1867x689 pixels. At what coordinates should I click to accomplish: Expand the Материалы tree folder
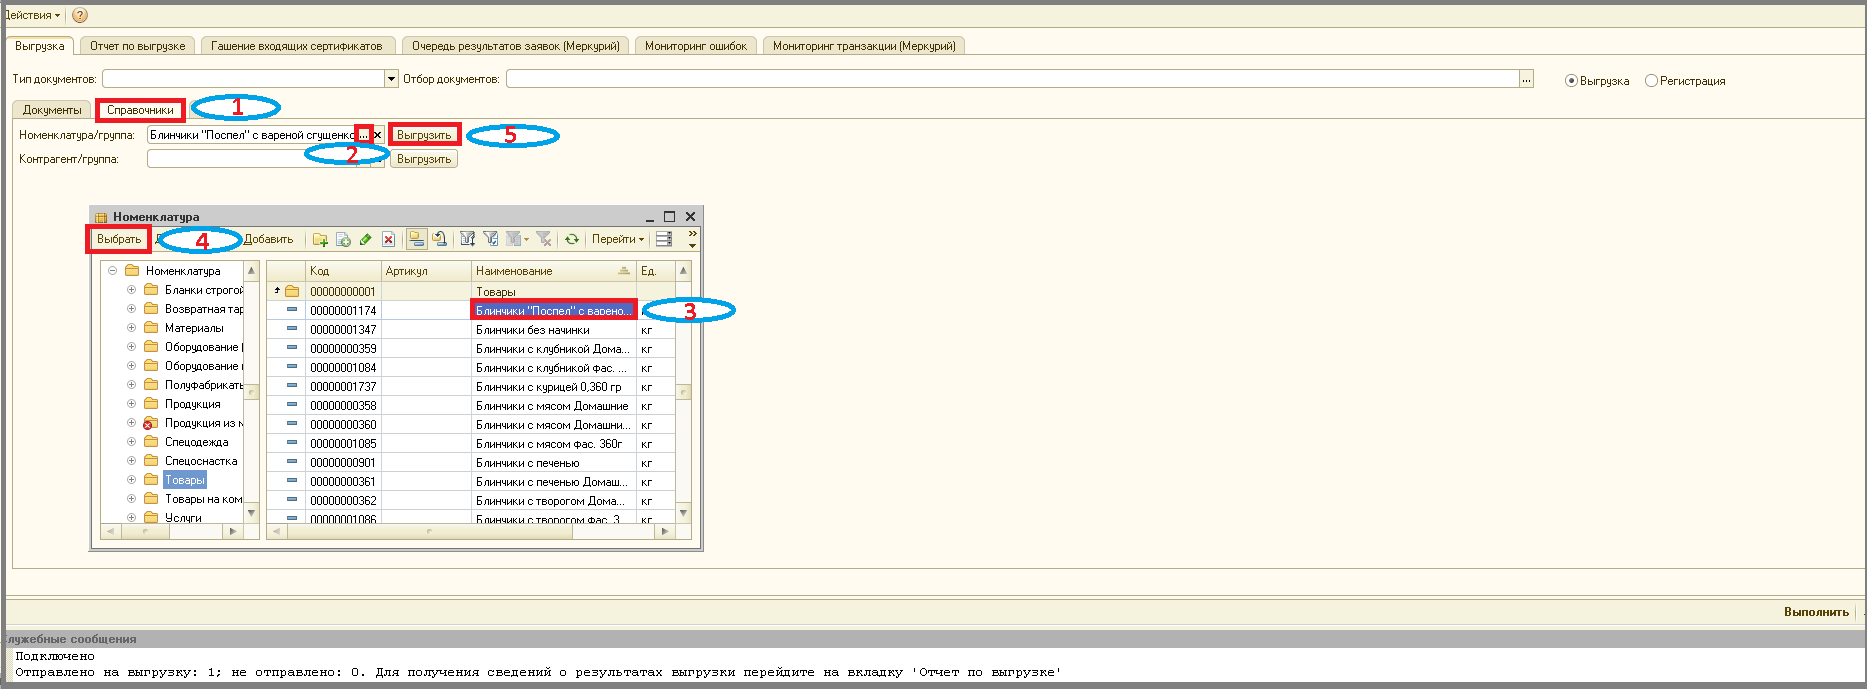point(131,328)
